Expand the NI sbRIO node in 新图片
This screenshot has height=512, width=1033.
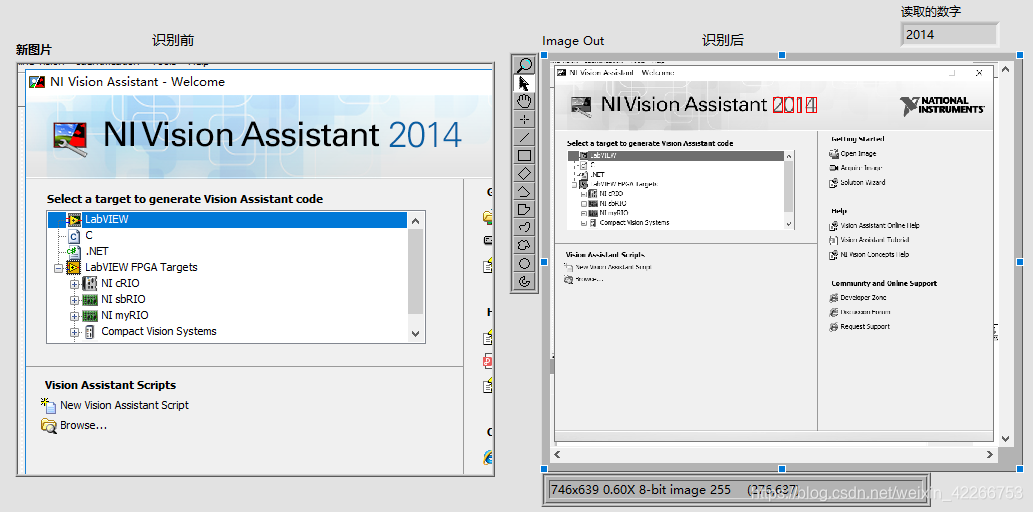coord(74,300)
